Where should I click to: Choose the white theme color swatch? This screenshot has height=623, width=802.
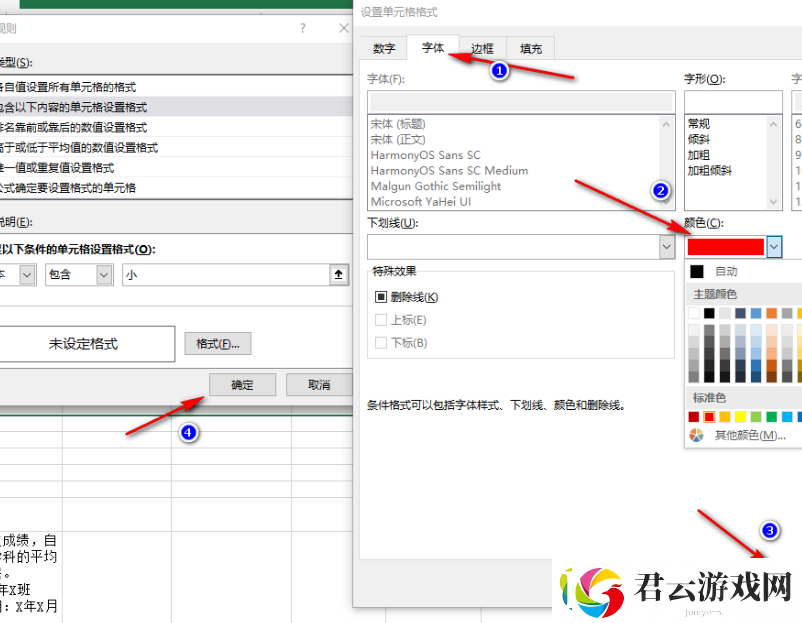pos(694,313)
